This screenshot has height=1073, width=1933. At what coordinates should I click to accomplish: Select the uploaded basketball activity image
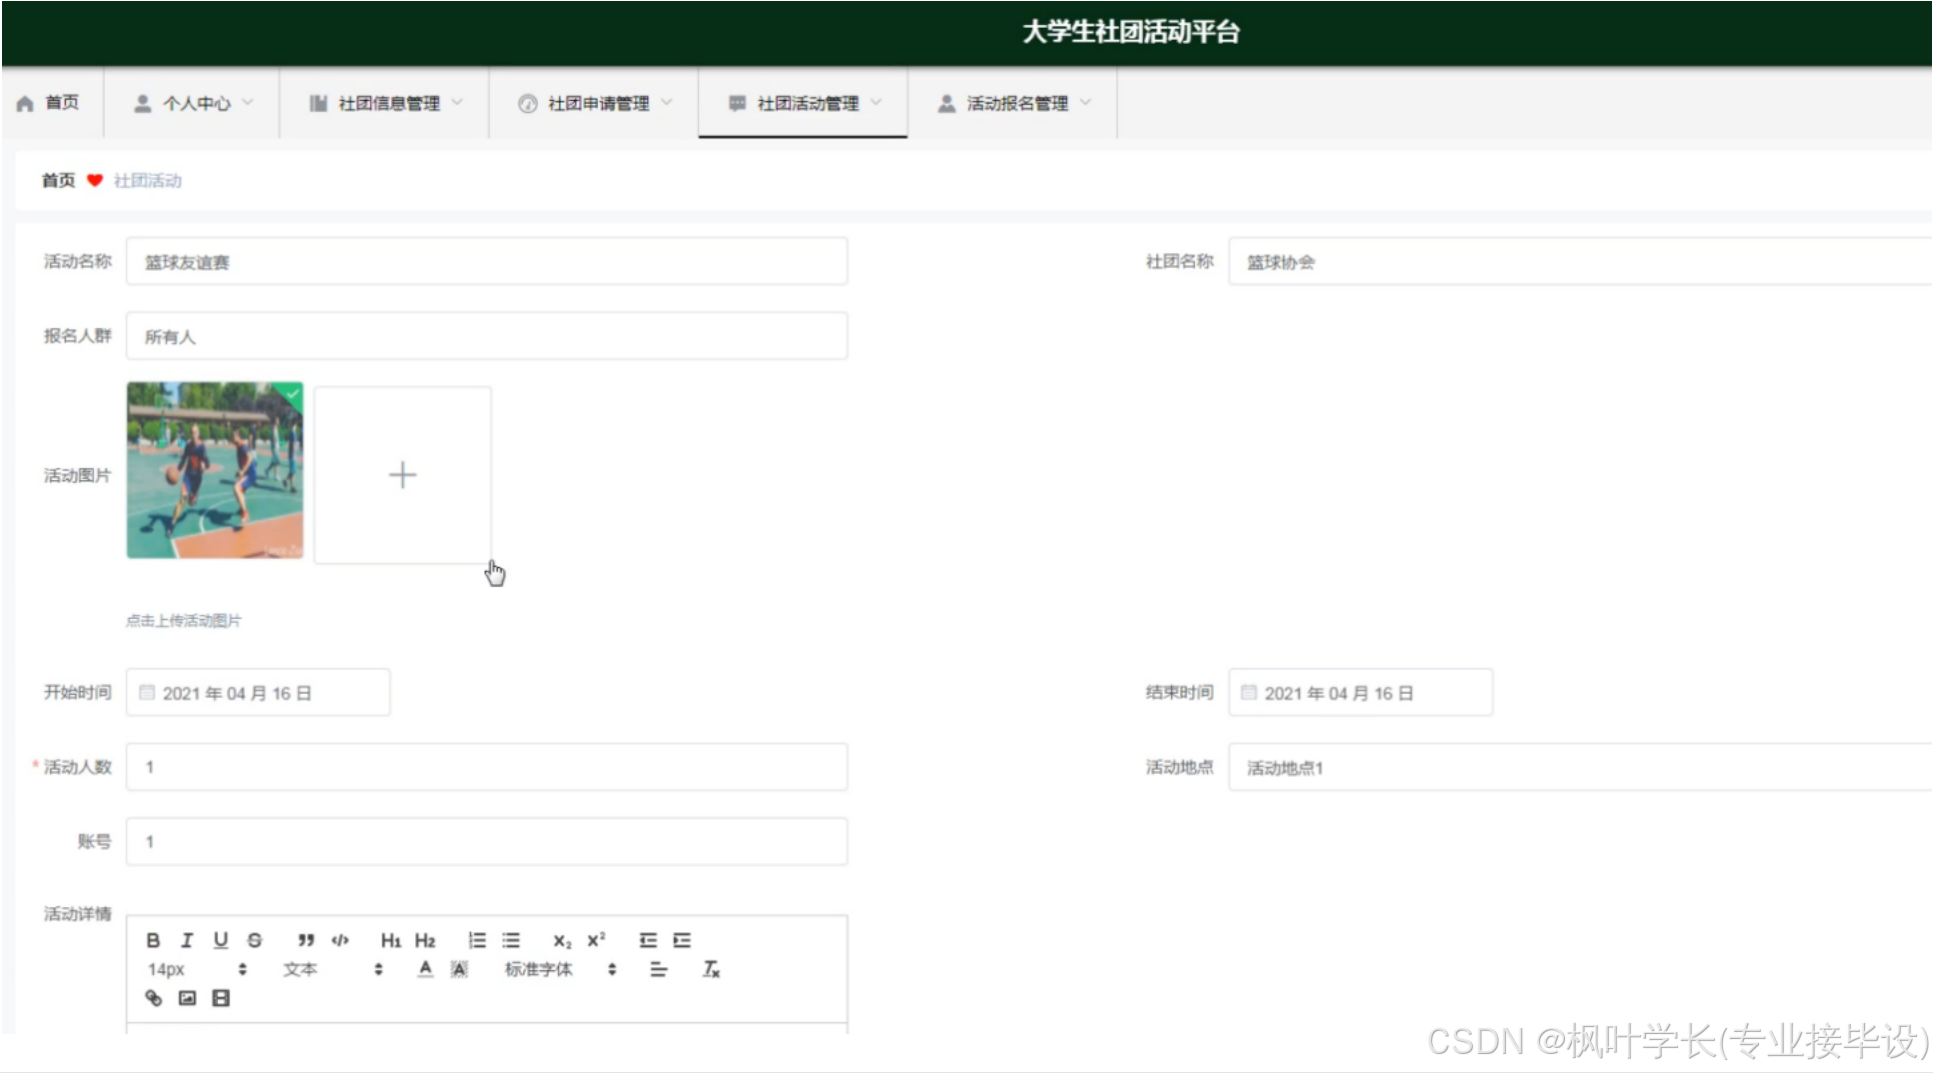click(x=215, y=470)
